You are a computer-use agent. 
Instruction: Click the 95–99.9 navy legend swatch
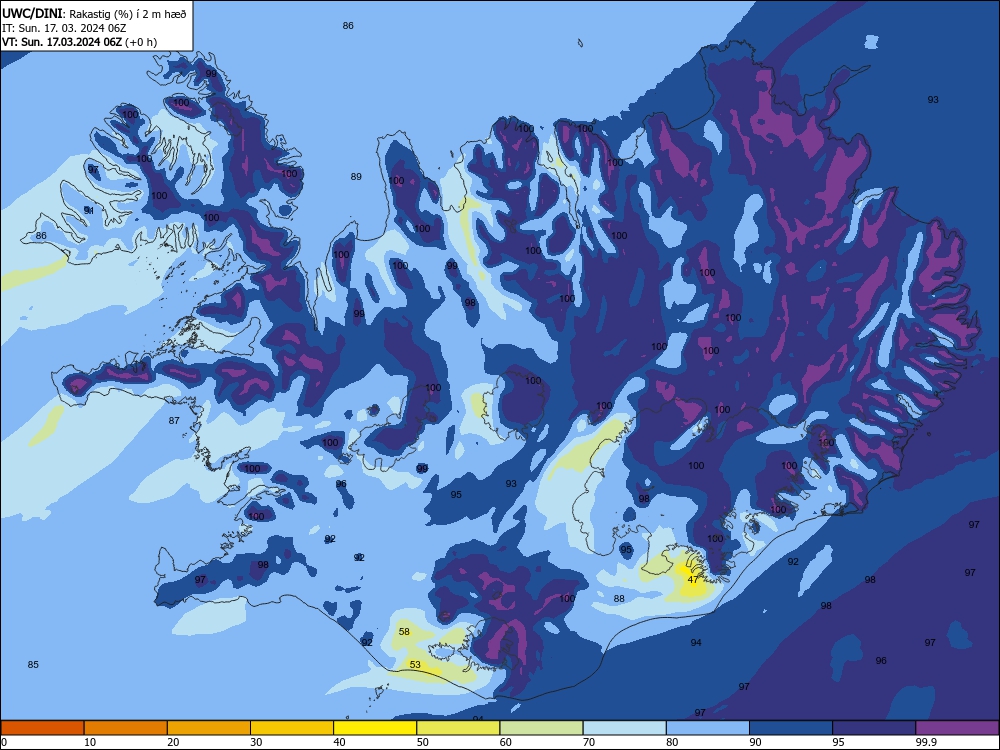pyautogui.click(x=874, y=728)
